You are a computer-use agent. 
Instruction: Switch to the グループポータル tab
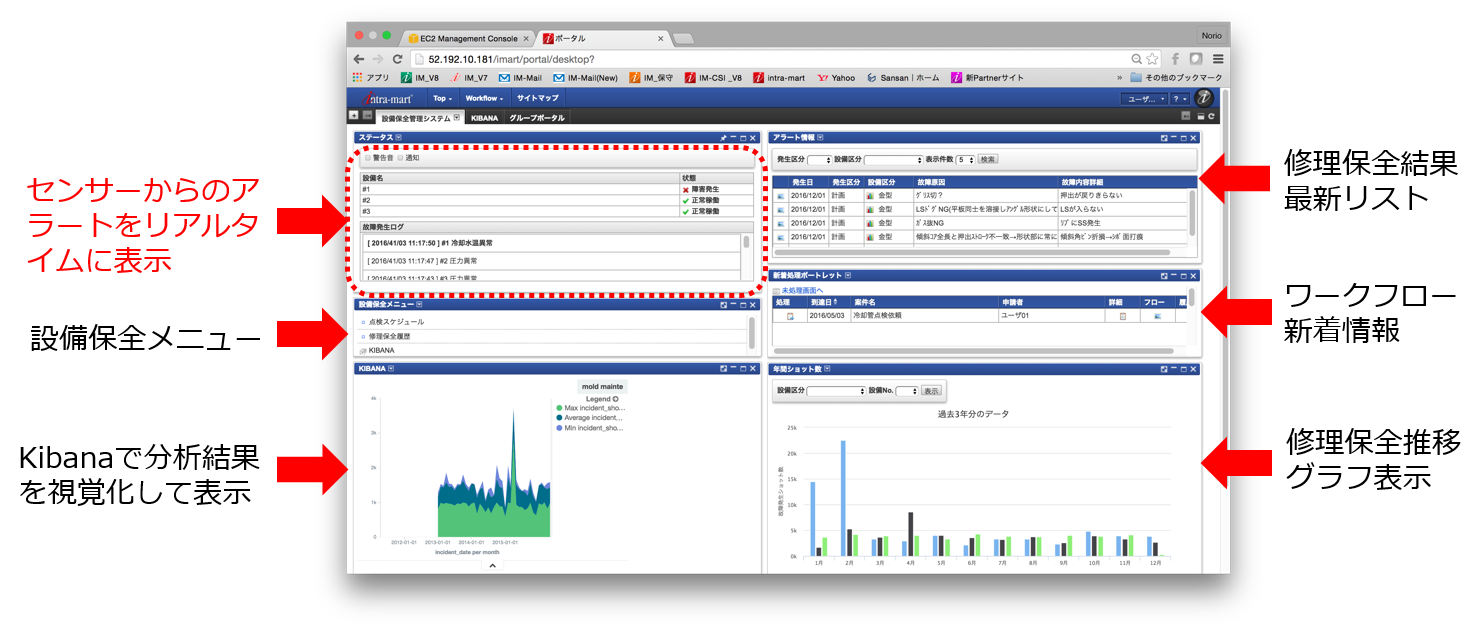coord(536,118)
